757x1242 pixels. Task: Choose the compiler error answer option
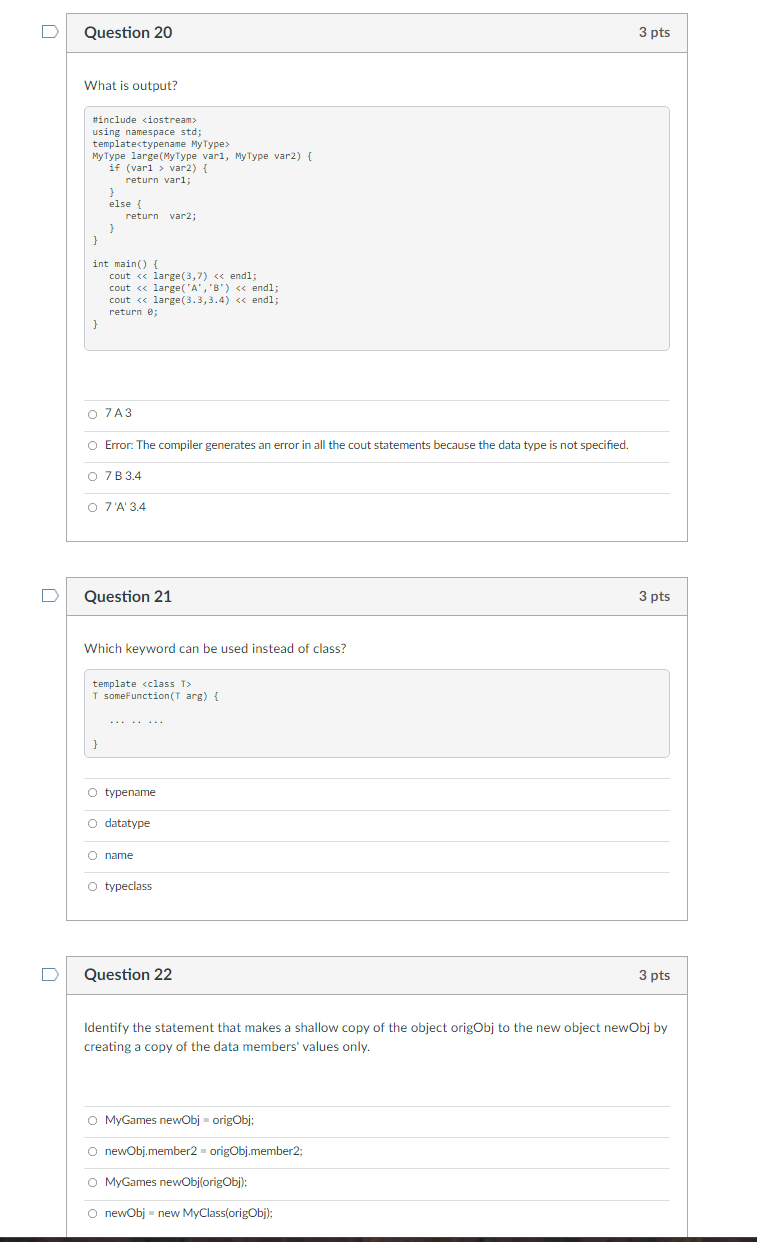click(x=92, y=444)
